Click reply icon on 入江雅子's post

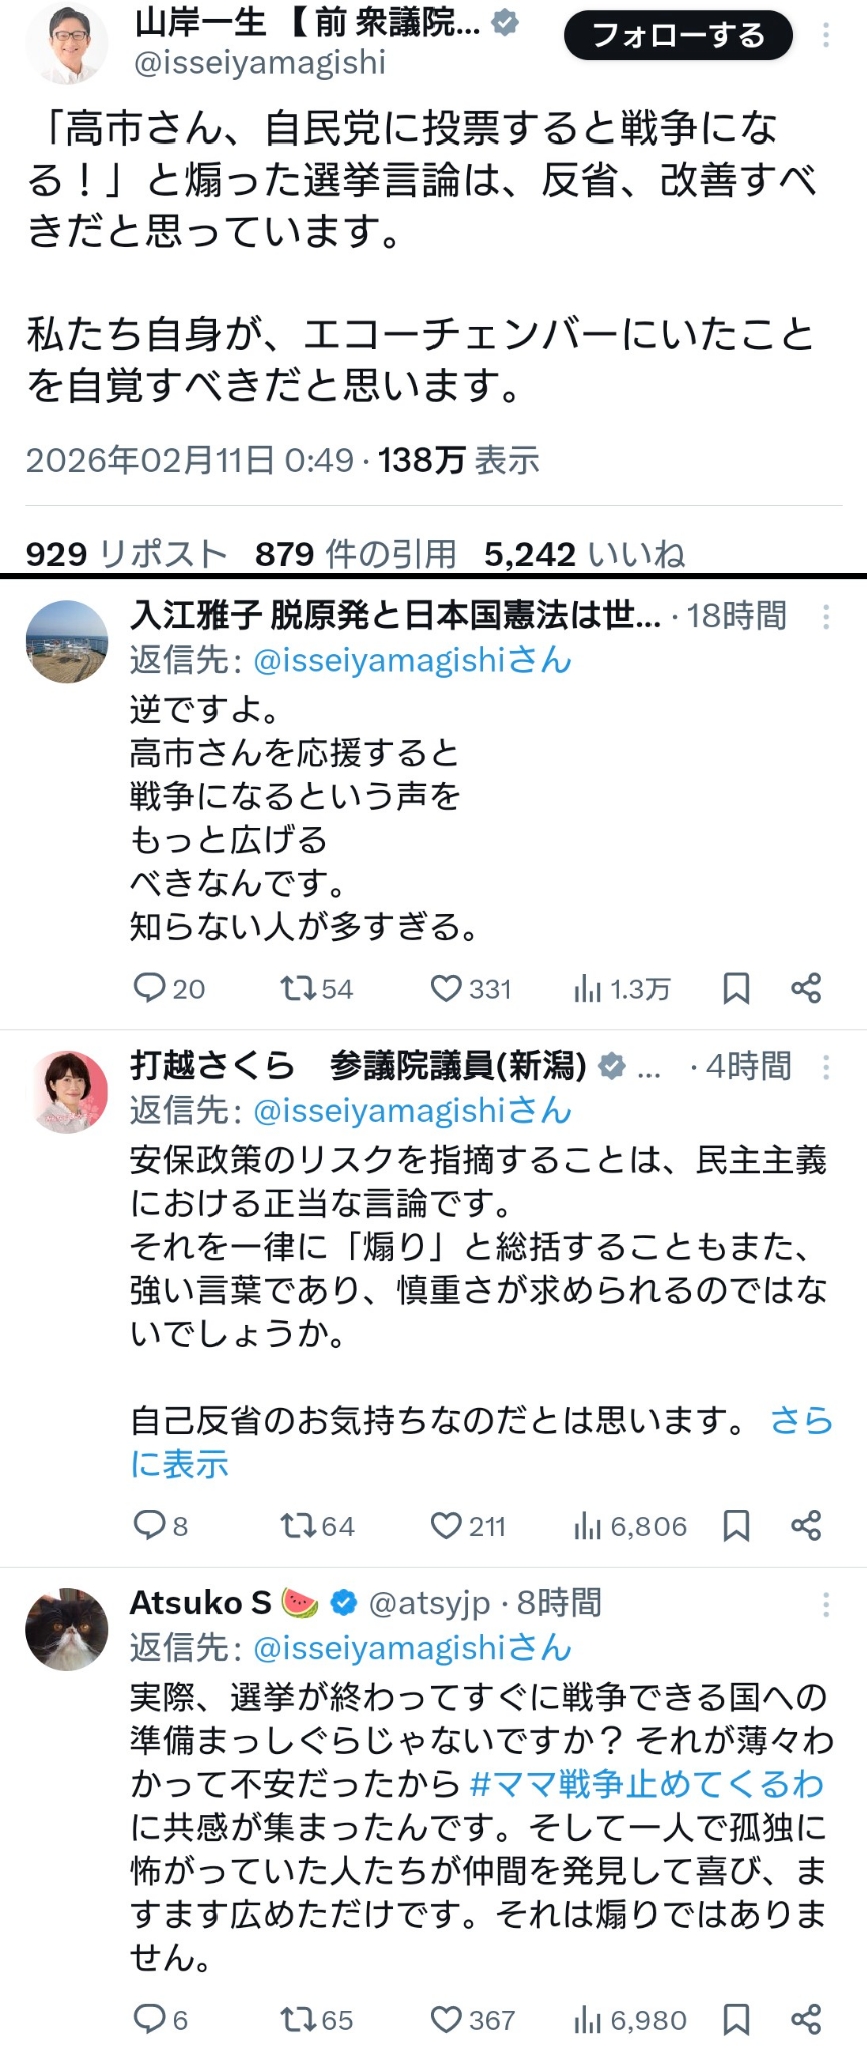coord(149,989)
